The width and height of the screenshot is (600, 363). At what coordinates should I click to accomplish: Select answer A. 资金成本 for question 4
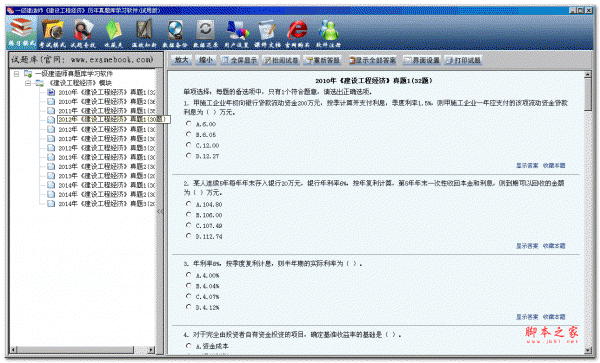[x=188, y=346]
